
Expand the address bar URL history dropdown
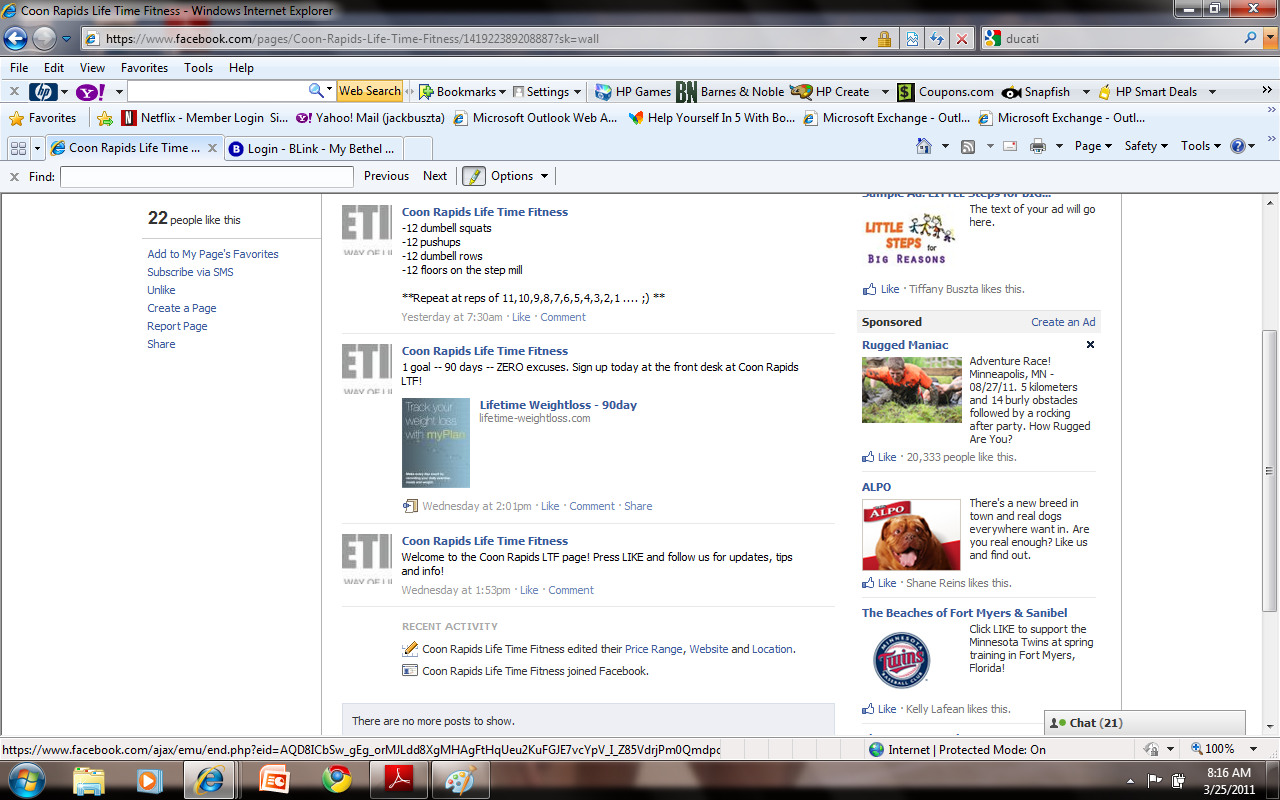point(863,39)
